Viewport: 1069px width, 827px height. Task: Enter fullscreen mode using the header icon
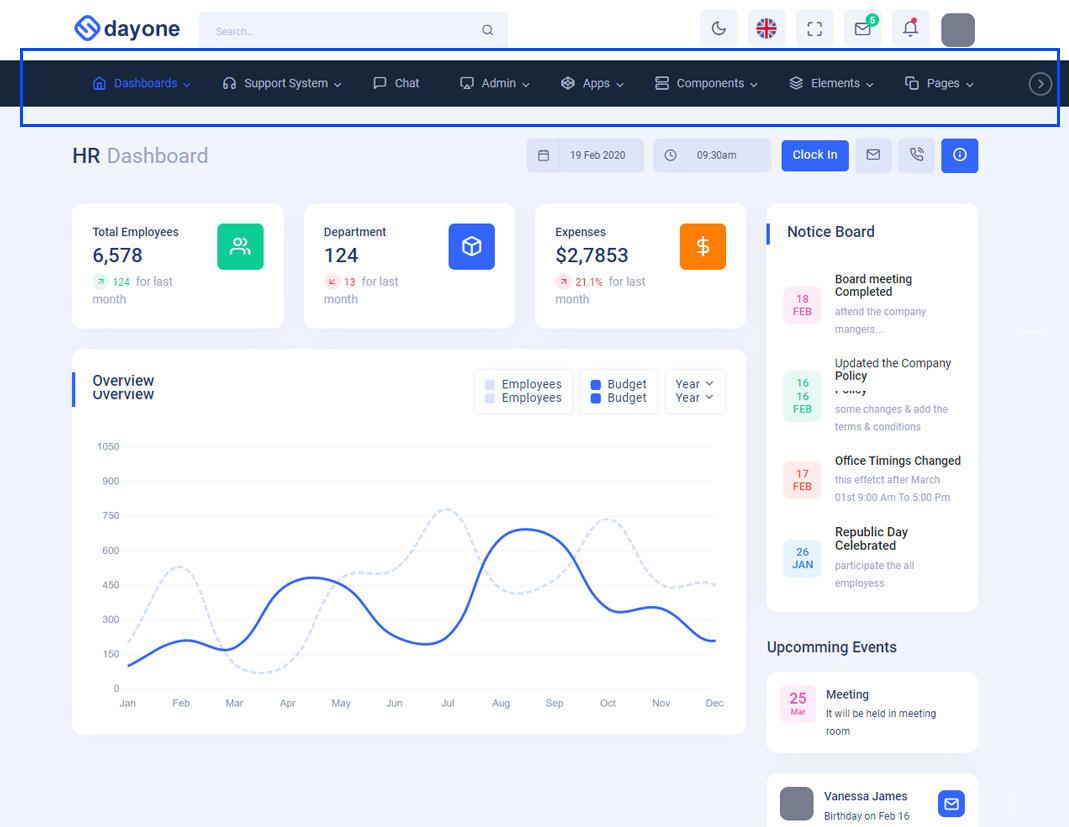pyautogui.click(x=814, y=29)
